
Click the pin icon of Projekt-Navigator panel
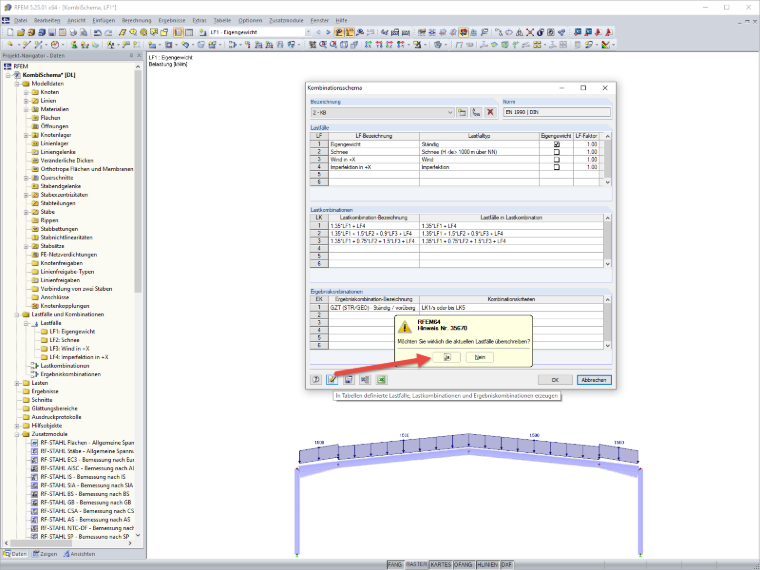click(x=131, y=56)
